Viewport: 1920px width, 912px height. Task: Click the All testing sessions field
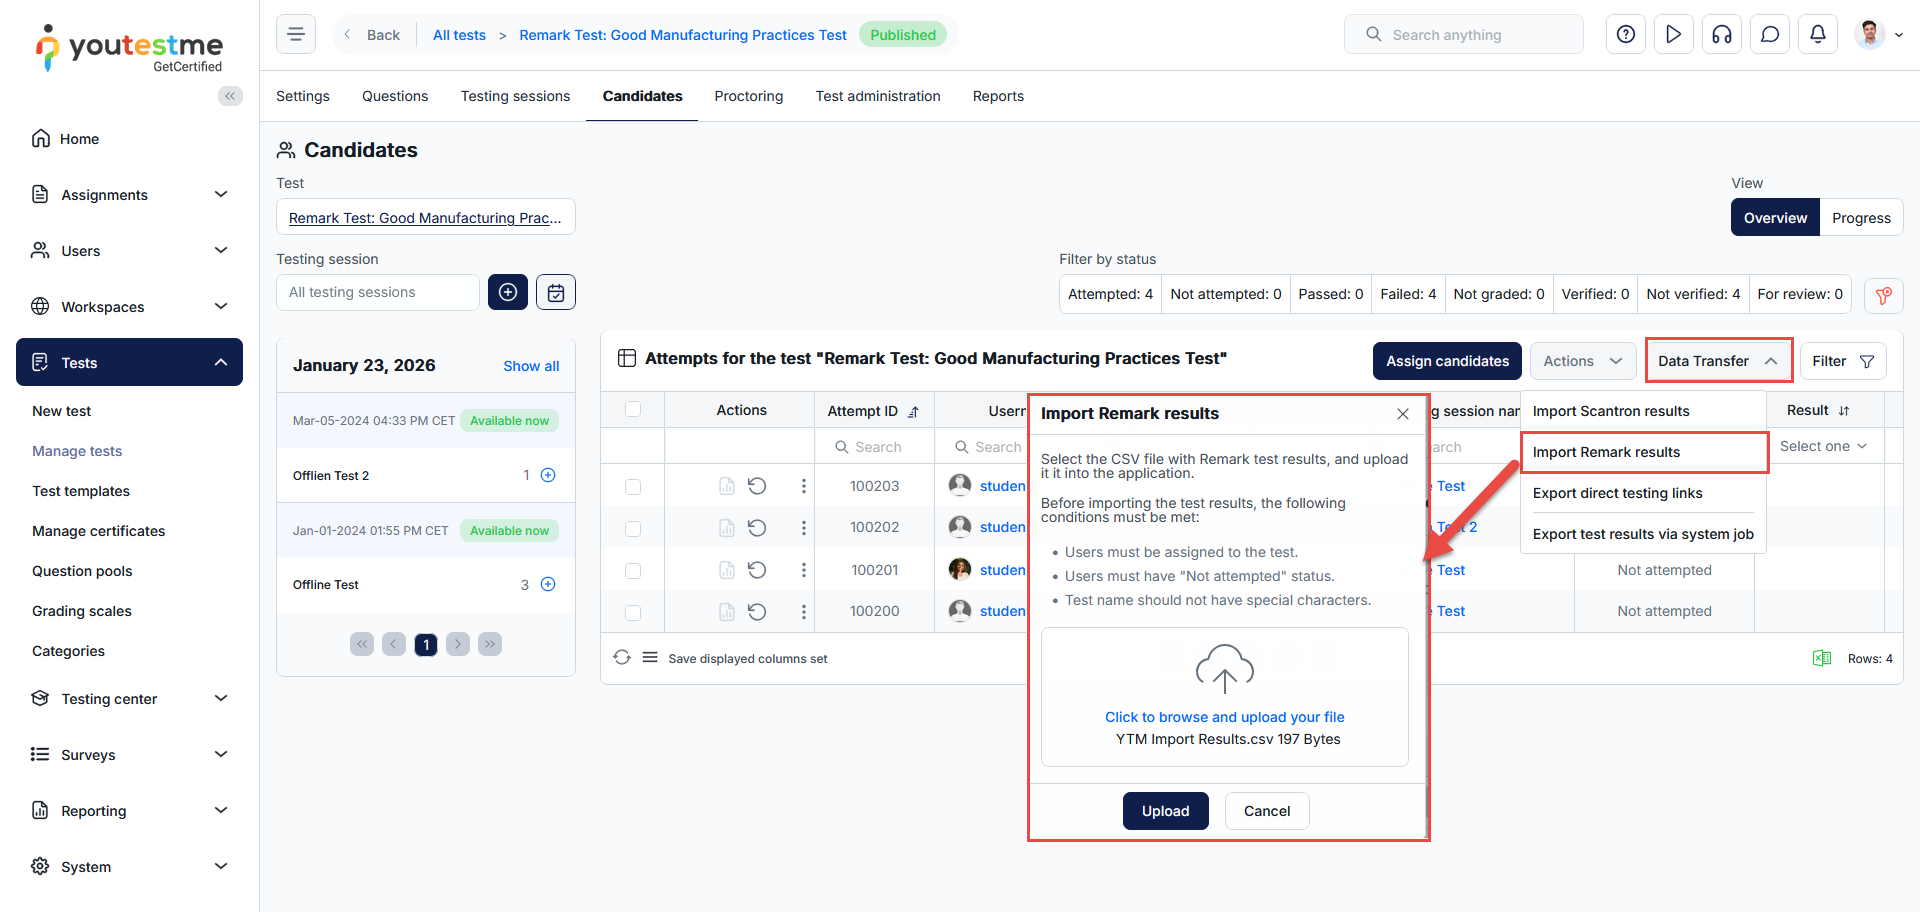(x=378, y=292)
